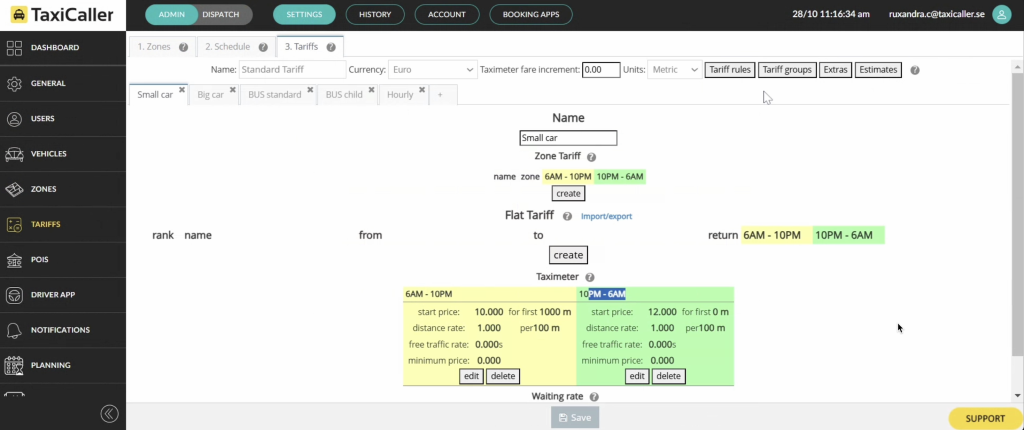Open the Currency dropdown
This screenshot has height=430, width=1024.
coord(433,70)
